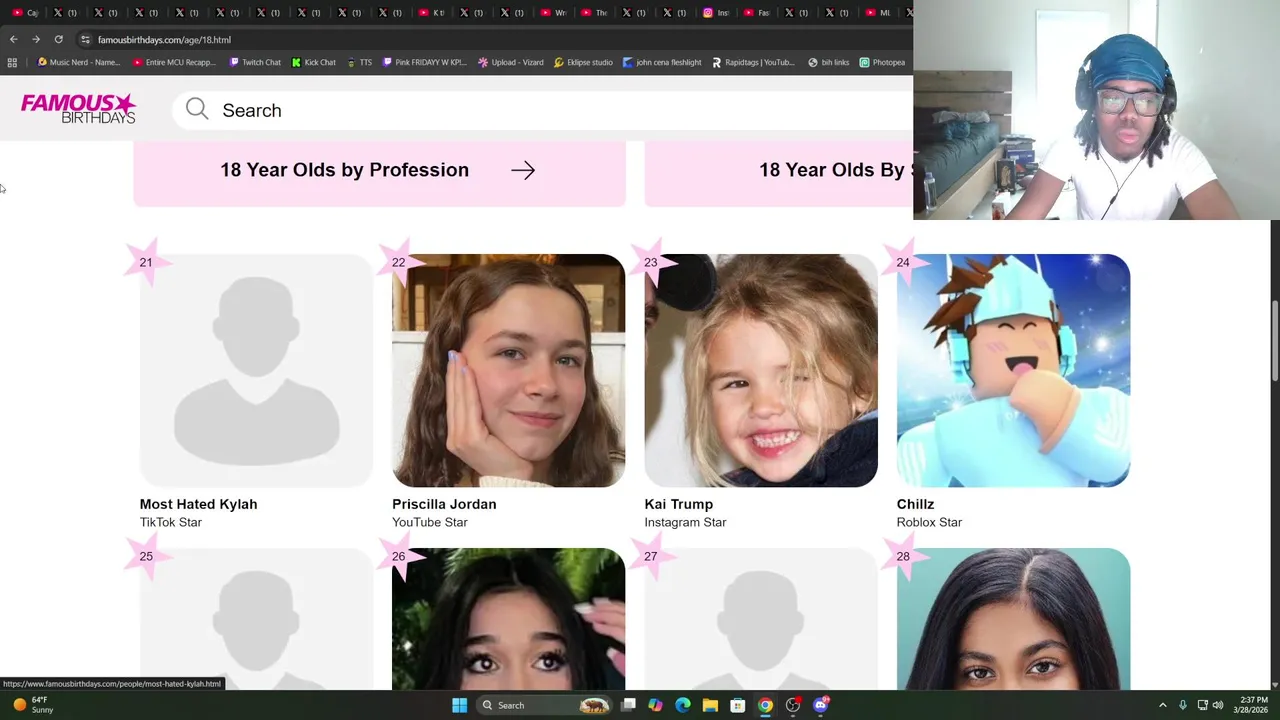This screenshot has width=1280, height=720.
Task: Switch to the YouTube tab labeled Fas
Action: click(x=757, y=13)
